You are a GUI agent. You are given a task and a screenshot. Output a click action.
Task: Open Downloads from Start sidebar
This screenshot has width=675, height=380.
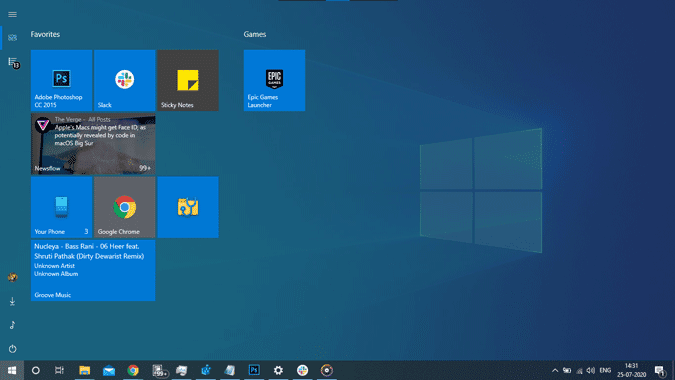[x=12, y=301]
